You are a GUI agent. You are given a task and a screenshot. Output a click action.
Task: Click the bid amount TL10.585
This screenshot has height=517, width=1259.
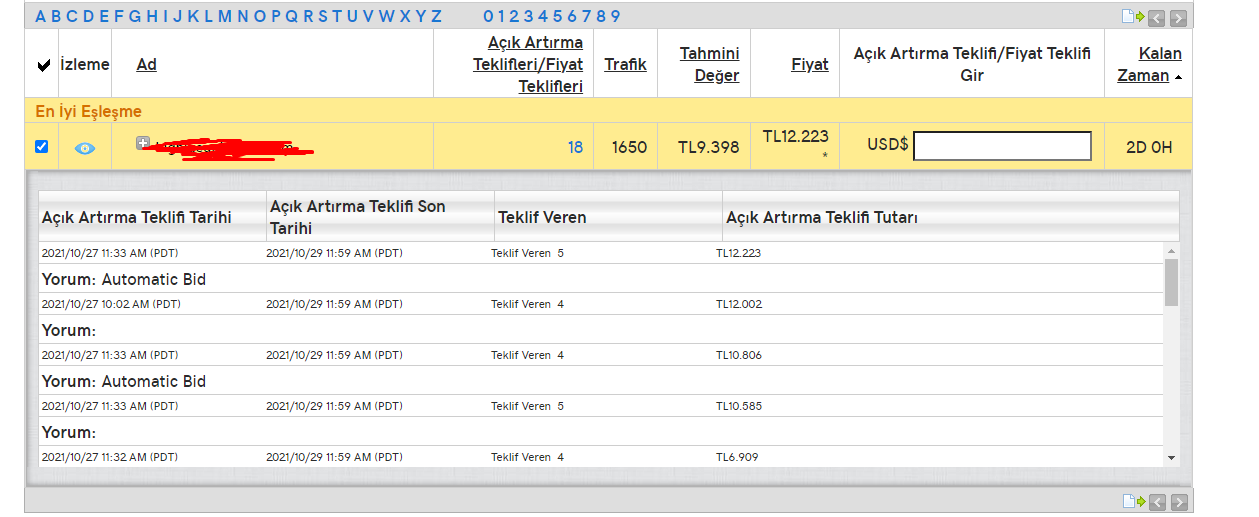[x=739, y=406]
